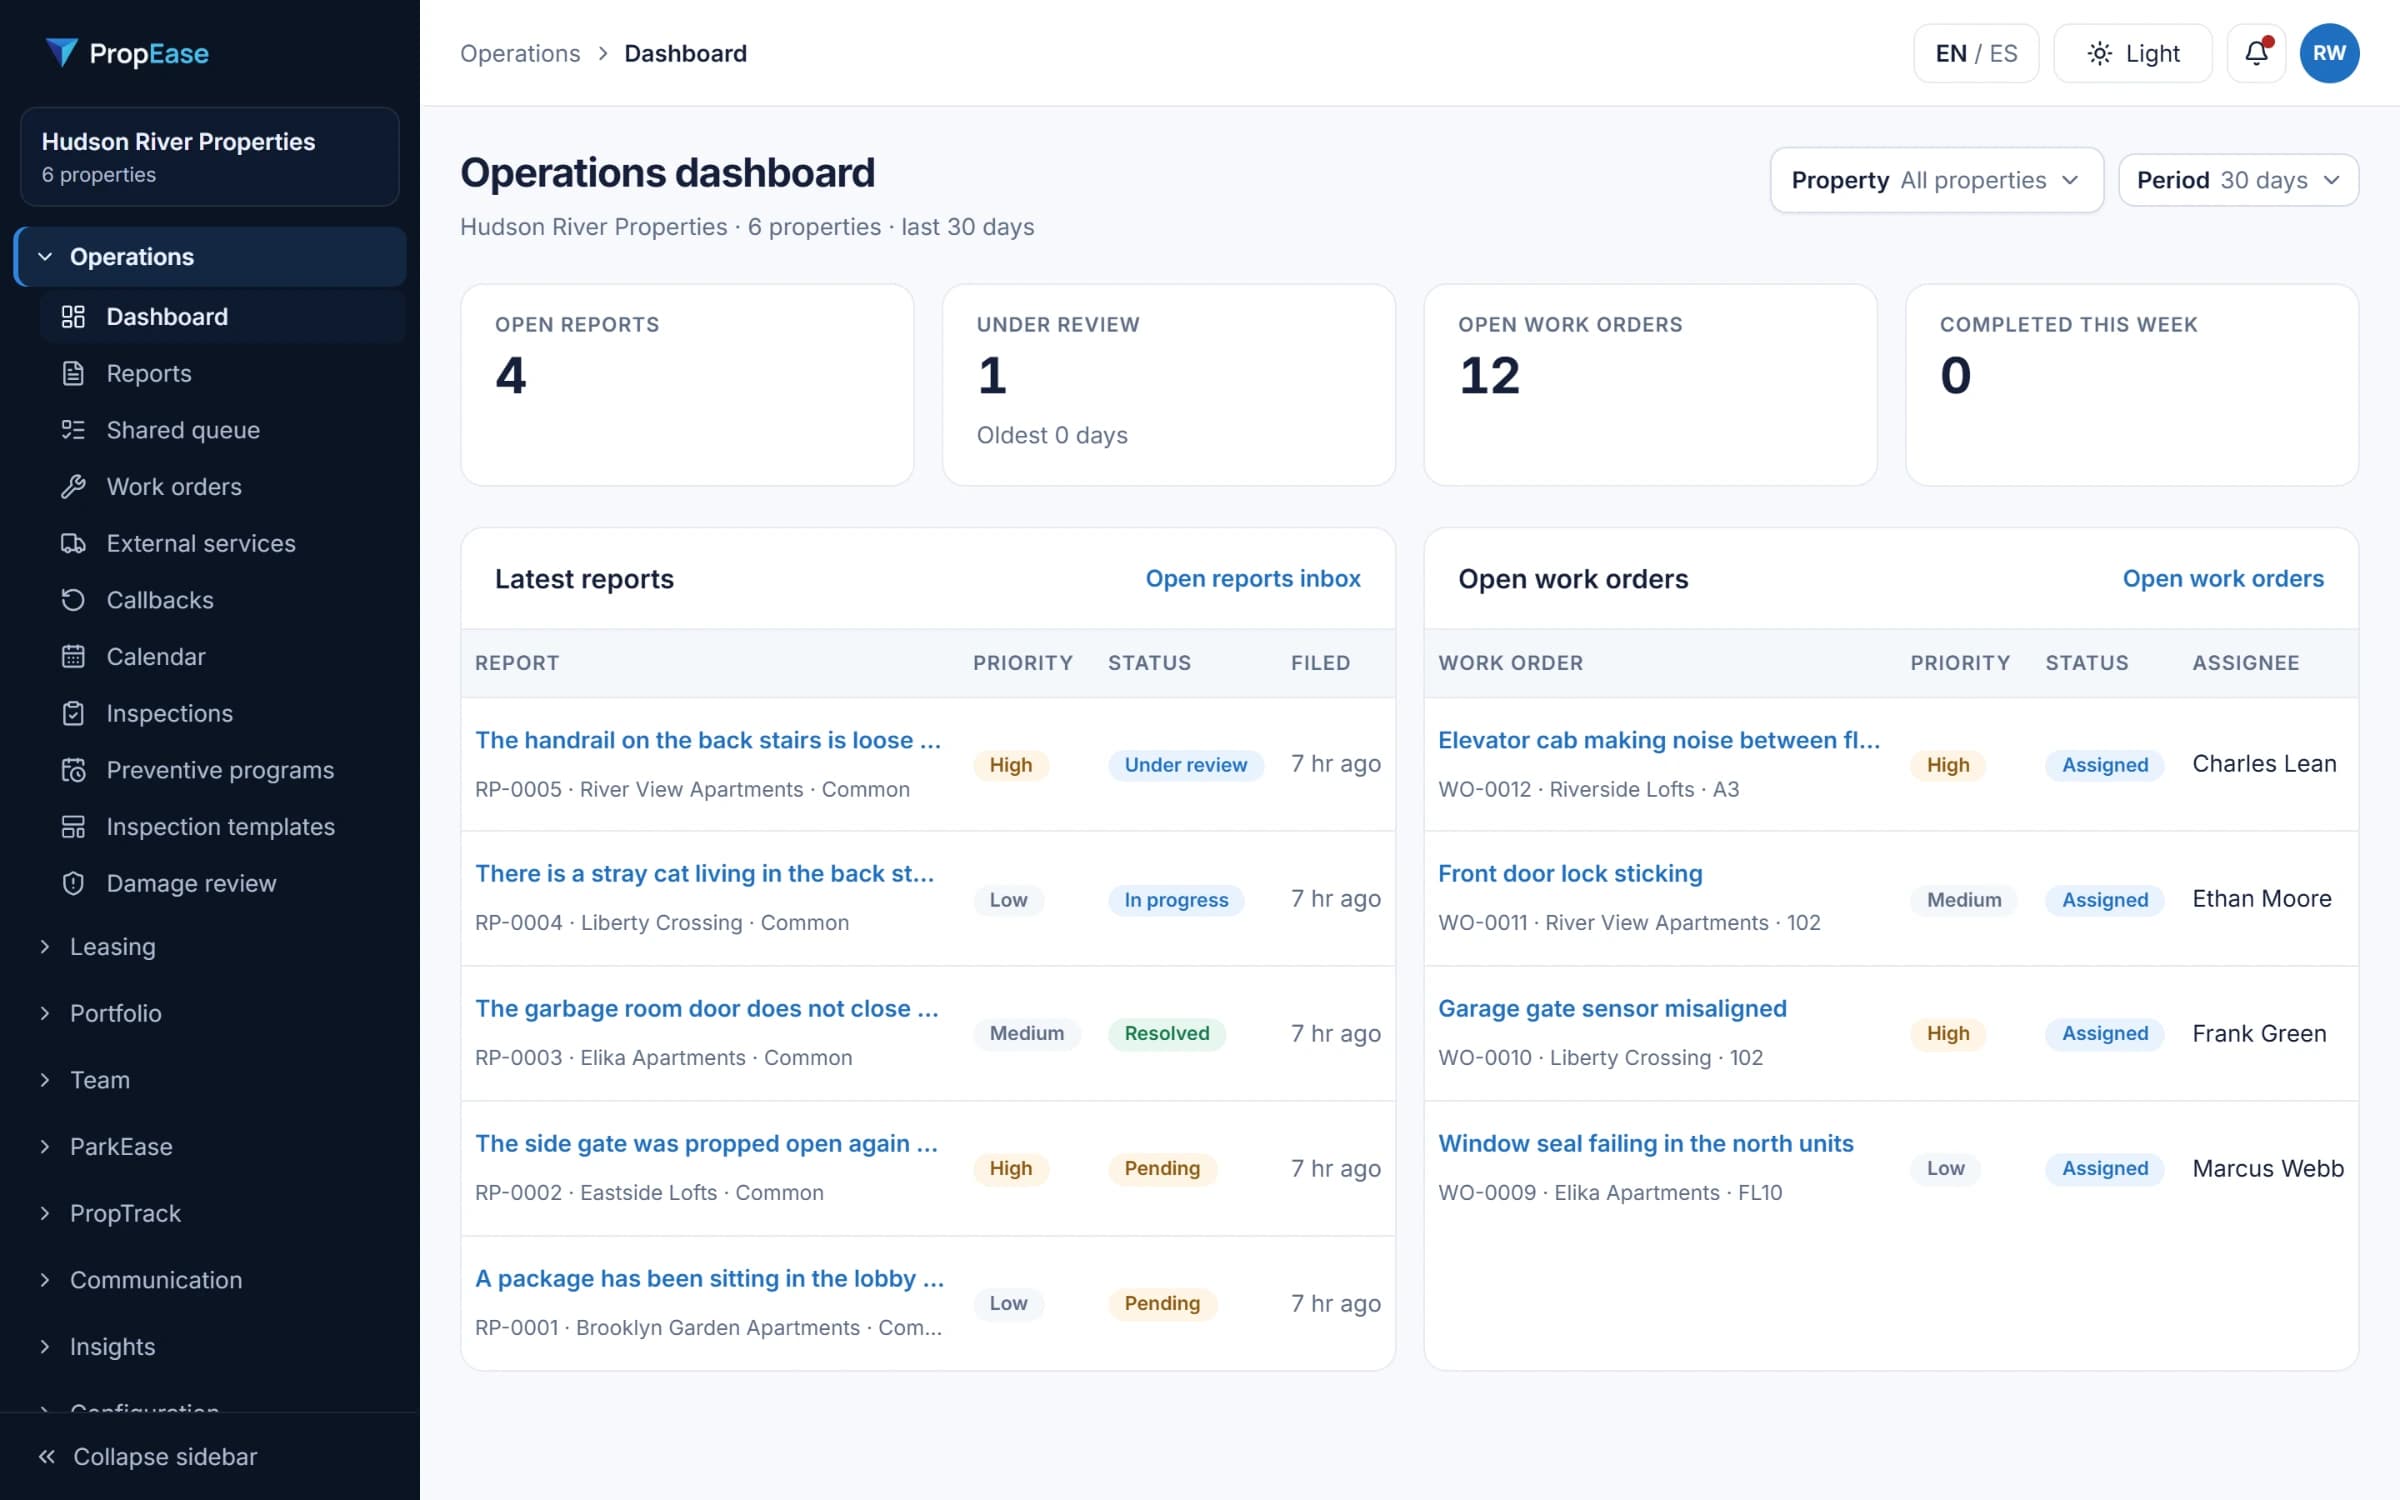Open the Garage gate sensor misaligned work order
Viewport: 2400px width, 1500px height.
(1612, 1008)
